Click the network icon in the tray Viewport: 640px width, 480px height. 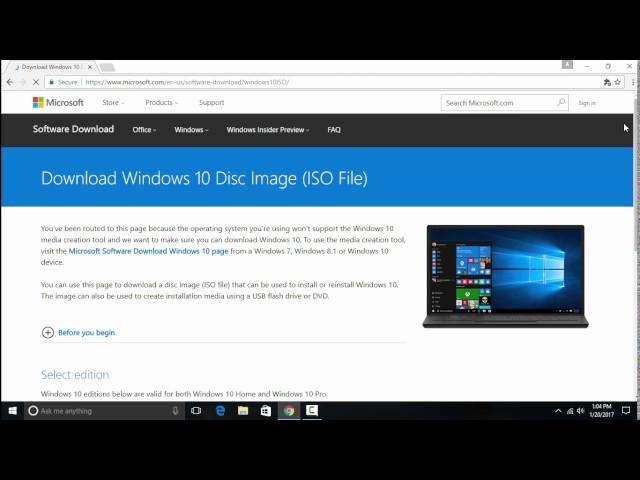570,411
